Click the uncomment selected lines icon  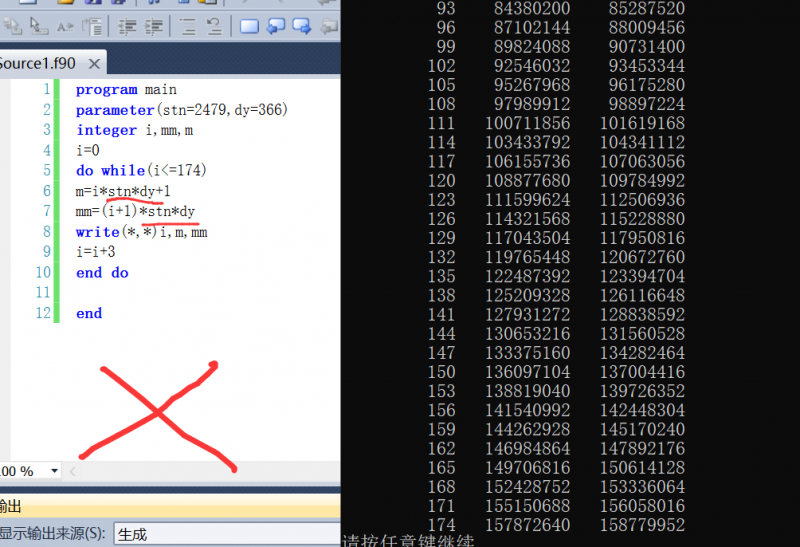[214, 26]
